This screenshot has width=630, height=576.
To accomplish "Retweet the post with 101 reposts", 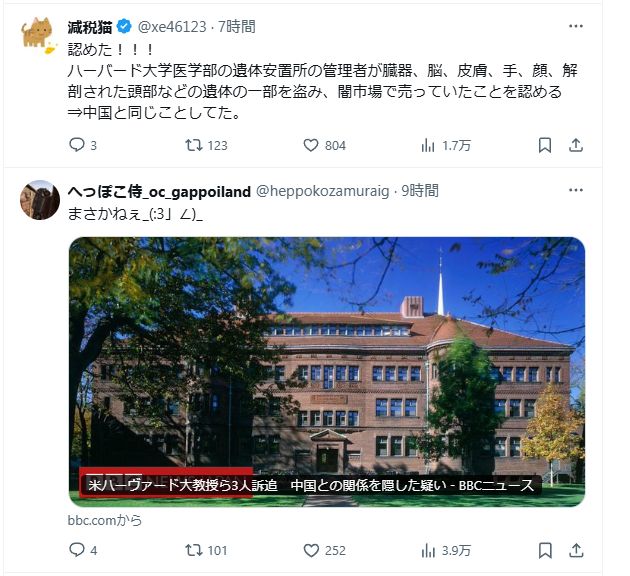I will point(206,550).
